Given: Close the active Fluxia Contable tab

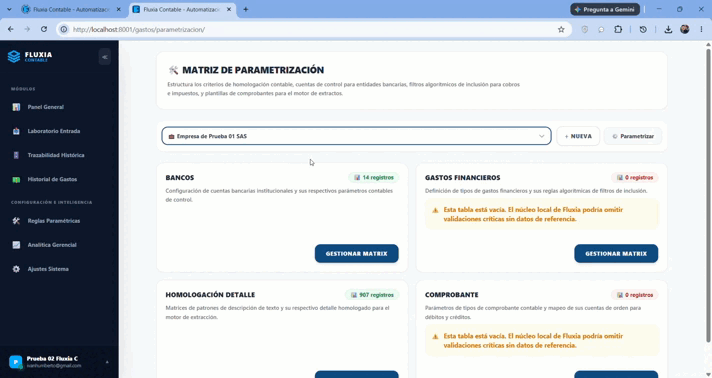Looking at the screenshot, I should click(x=229, y=10).
